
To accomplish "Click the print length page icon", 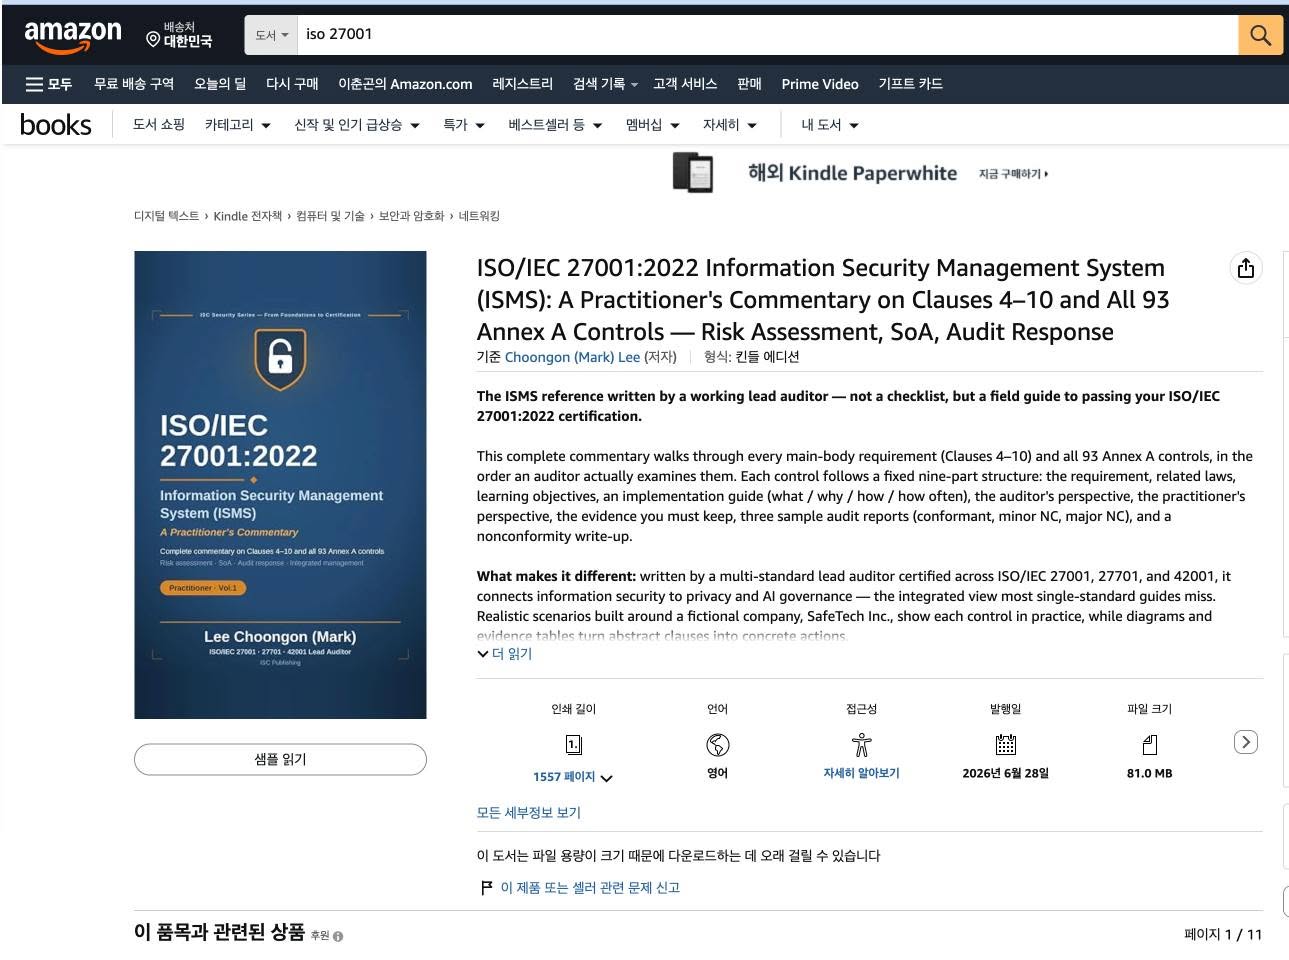I will (x=573, y=745).
